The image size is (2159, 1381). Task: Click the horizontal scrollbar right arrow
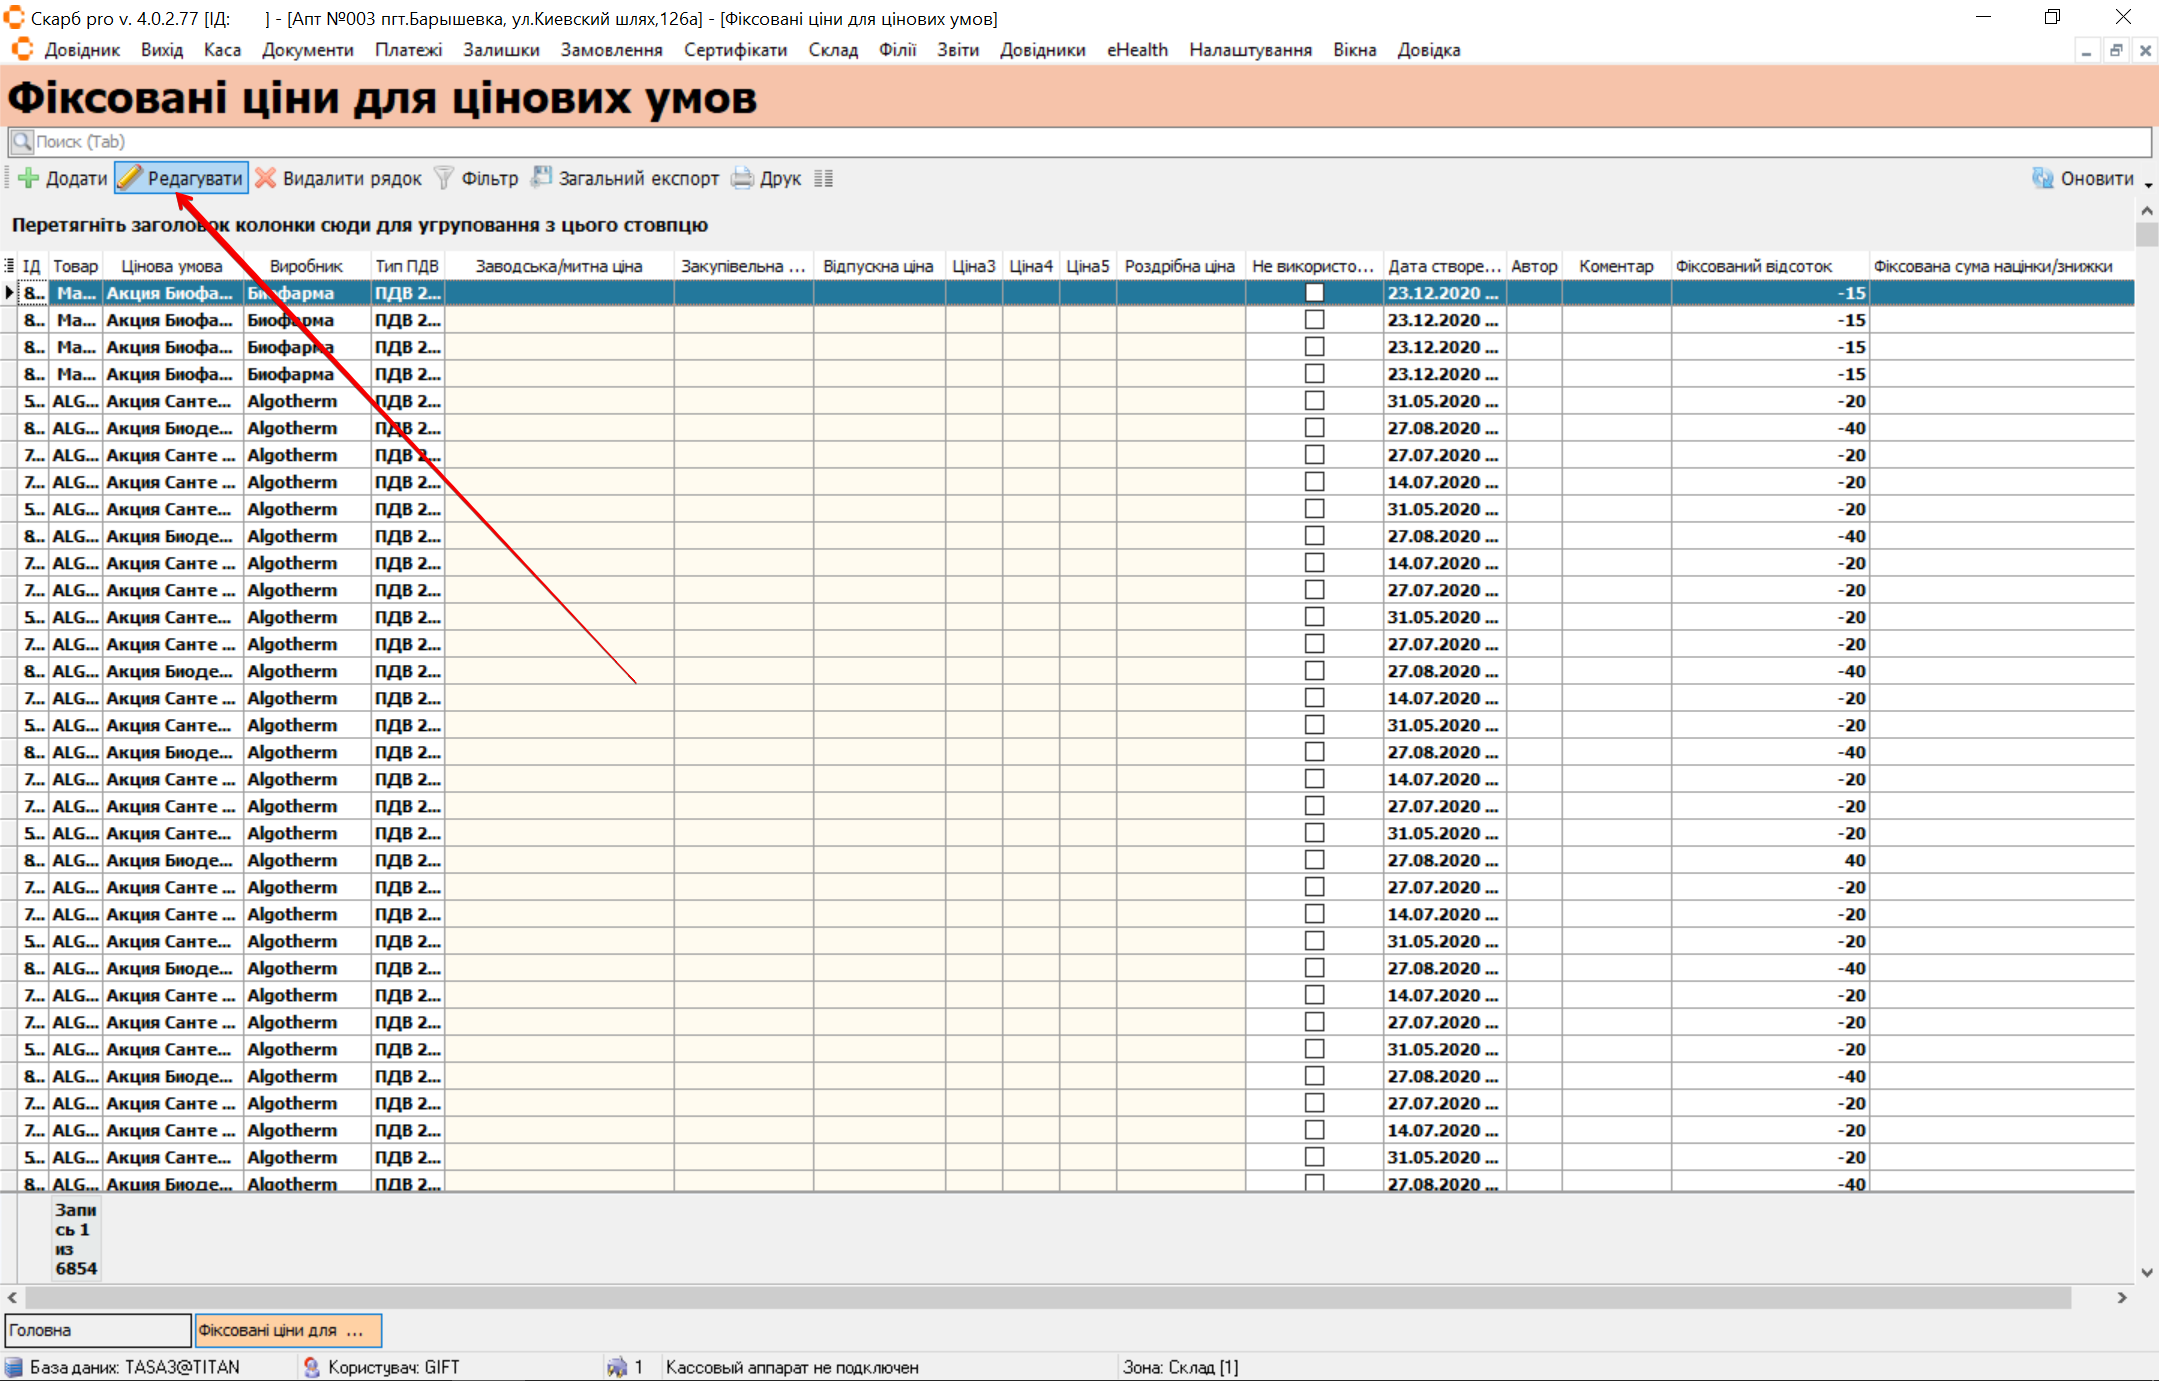click(x=2122, y=1297)
